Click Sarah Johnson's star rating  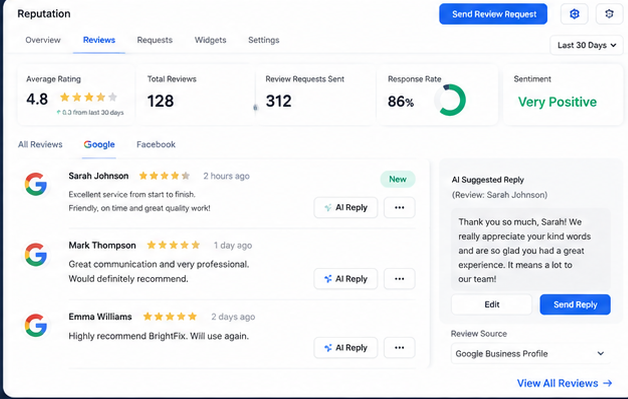pos(164,175)
